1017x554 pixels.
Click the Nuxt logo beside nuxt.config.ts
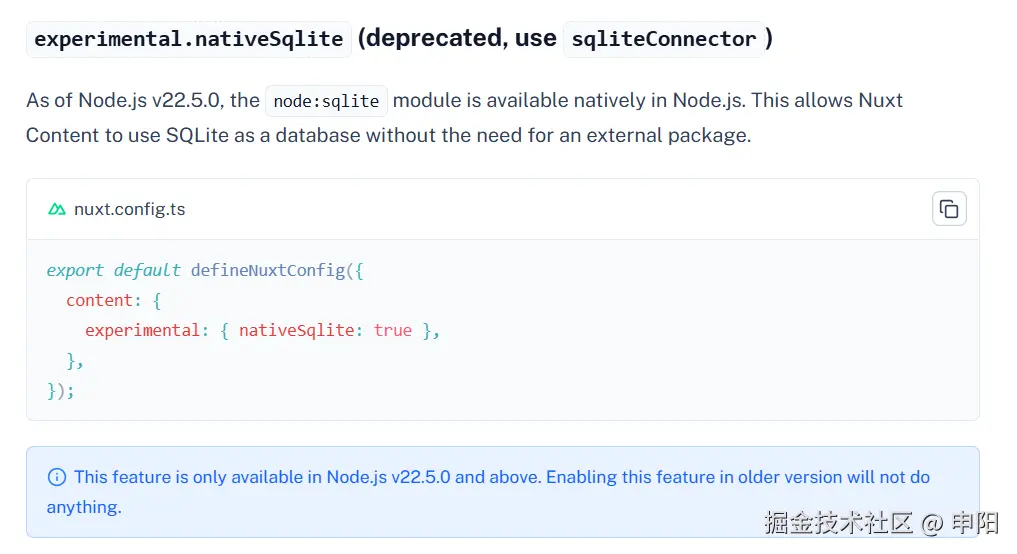[56, 209]
